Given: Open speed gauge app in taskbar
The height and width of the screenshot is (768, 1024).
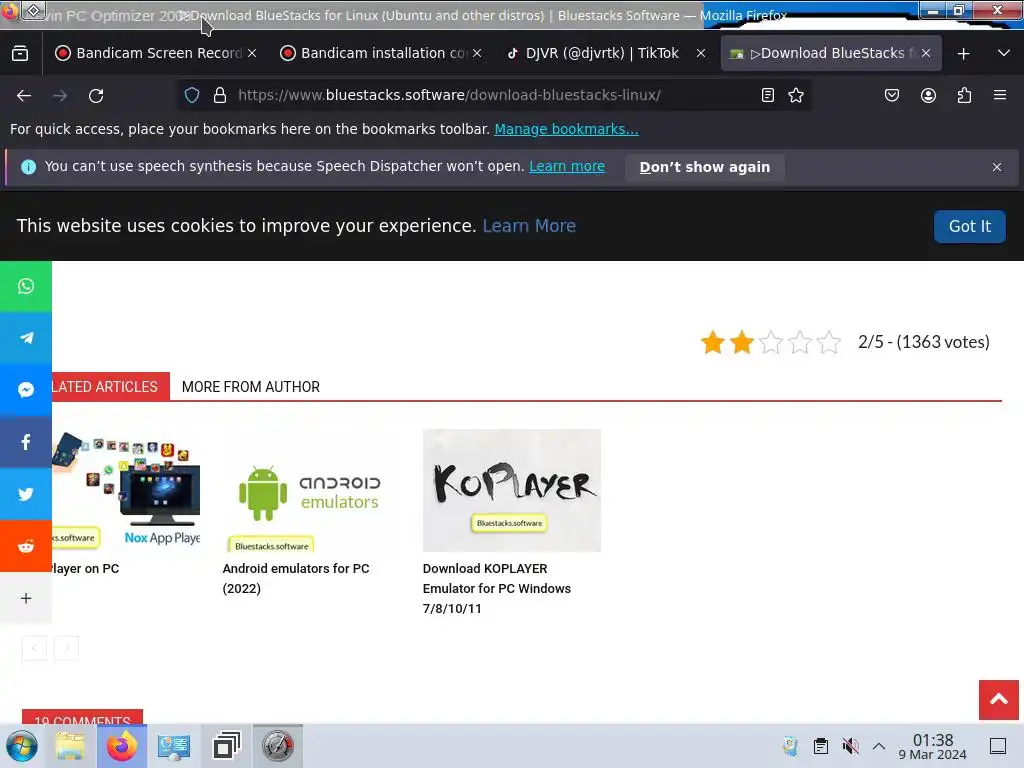Looking at the screenshot, I should pos(278,746).
